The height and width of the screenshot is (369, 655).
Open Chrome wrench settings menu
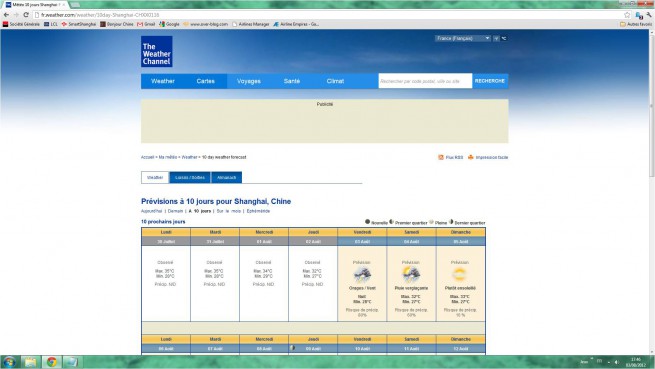[649, 15]
